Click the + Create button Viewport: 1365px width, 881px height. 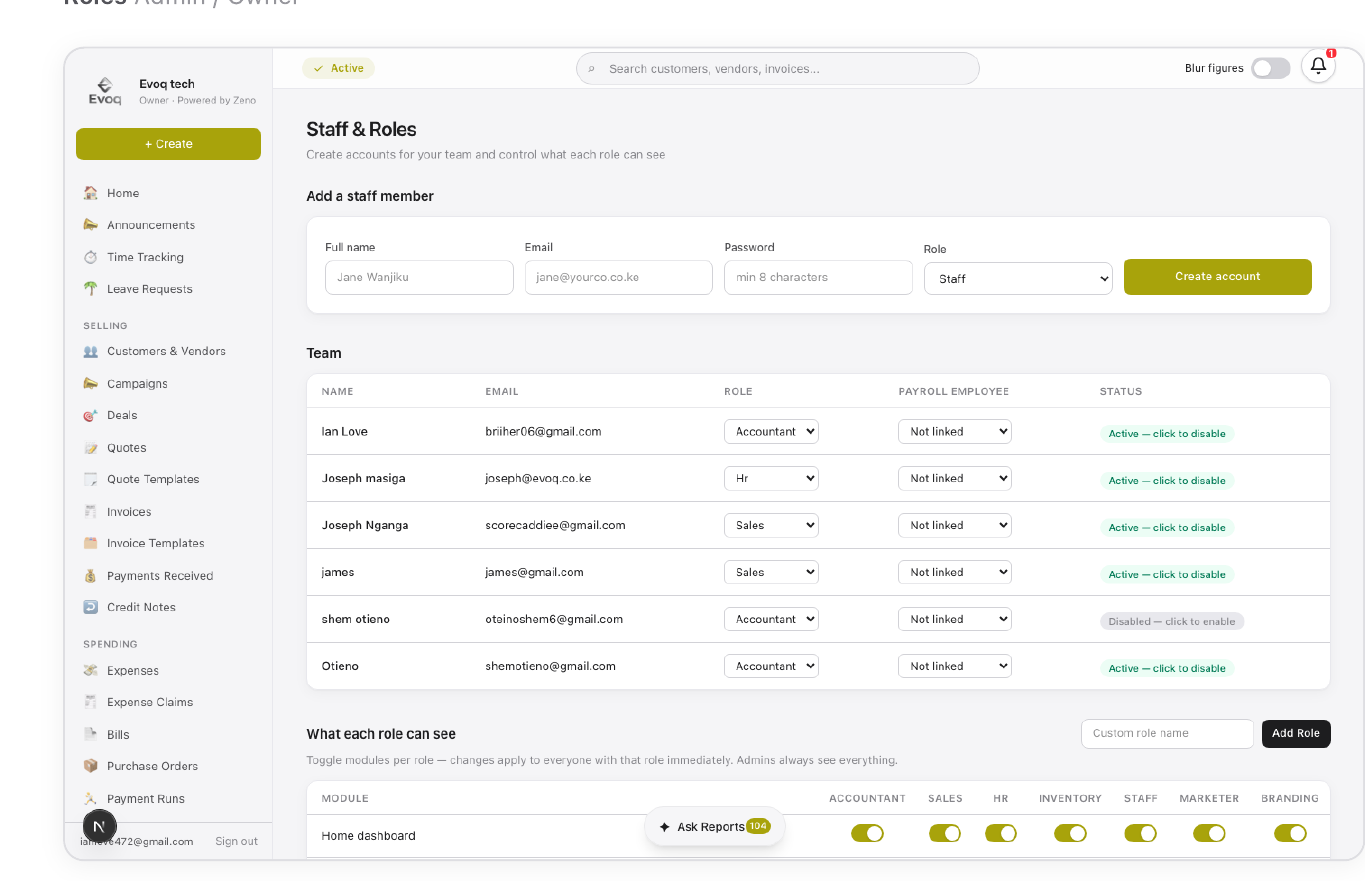click(168, 144)
